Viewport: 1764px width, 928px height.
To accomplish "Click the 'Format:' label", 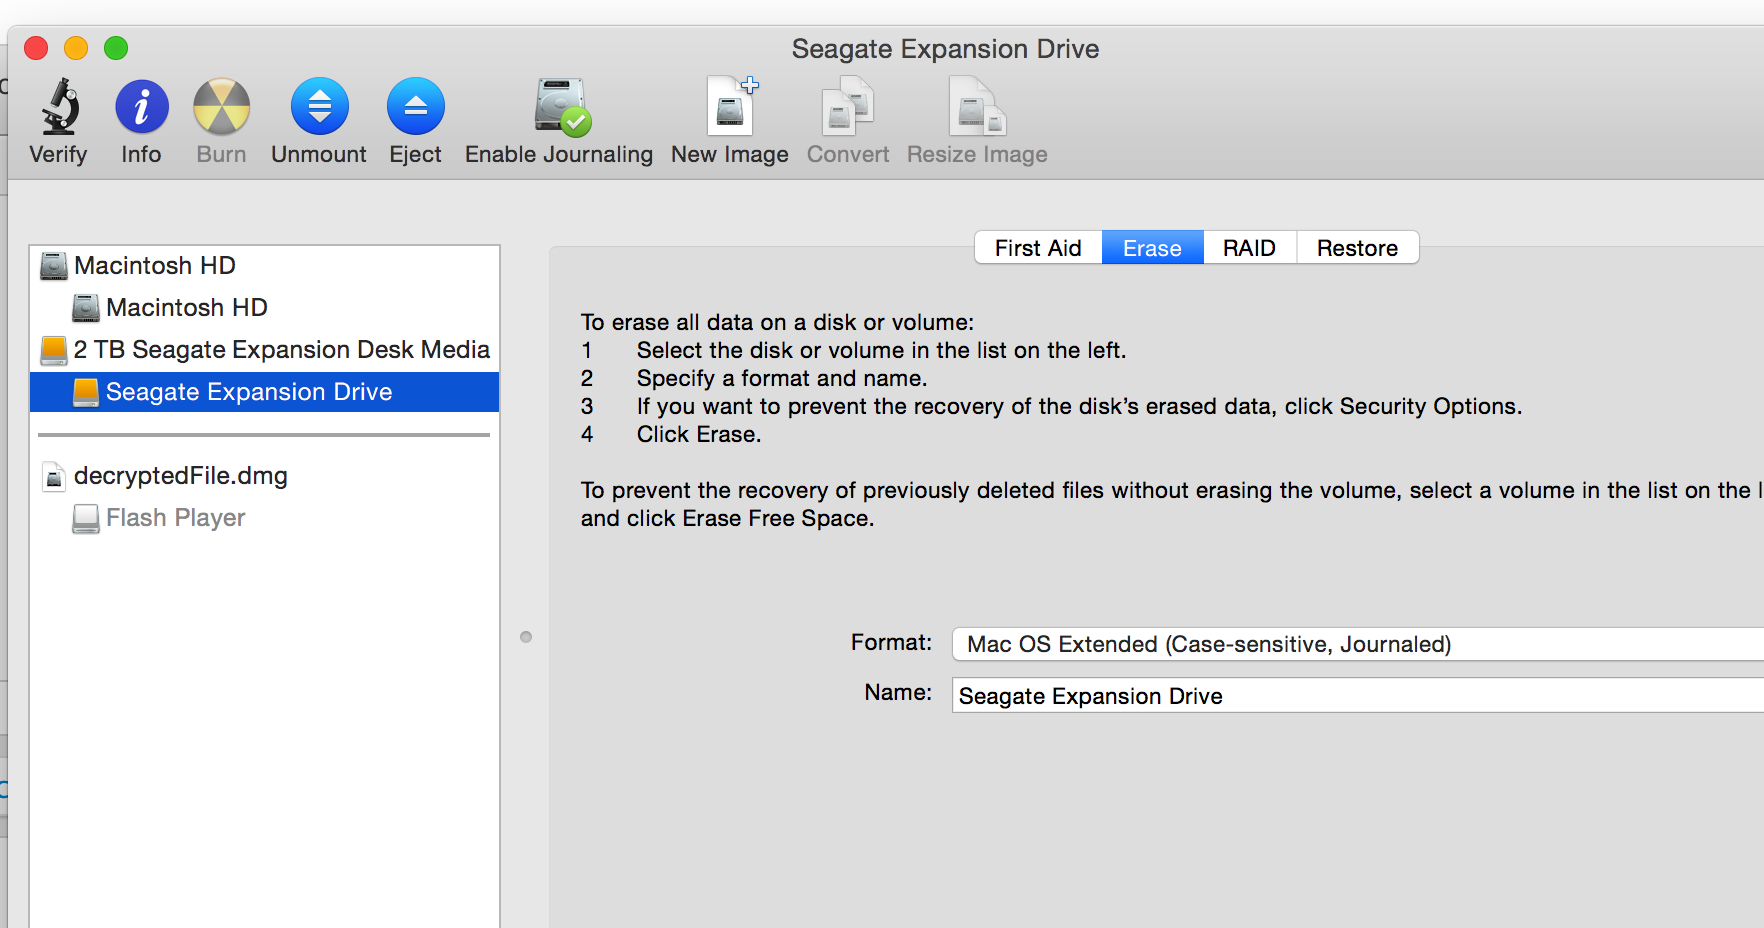I will [891, 642].
